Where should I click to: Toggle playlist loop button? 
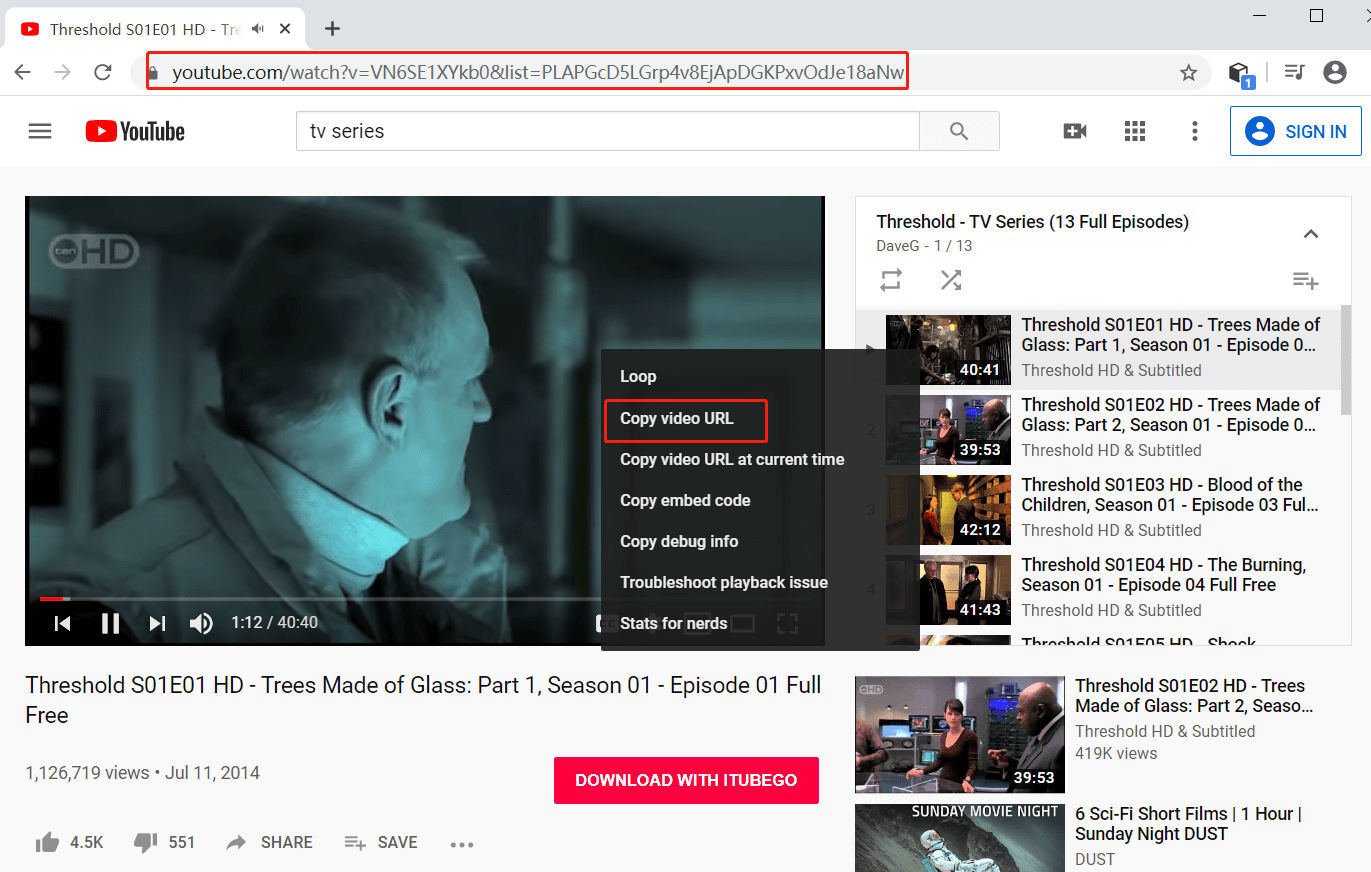pos(891,281)
